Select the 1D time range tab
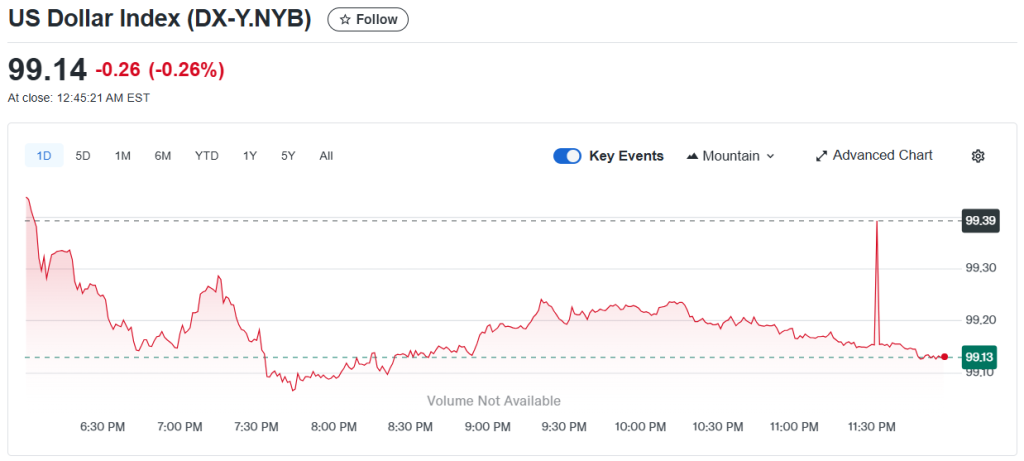Image resolution: width=1024 pixels, height=461 pixels. tap(44, 156)
